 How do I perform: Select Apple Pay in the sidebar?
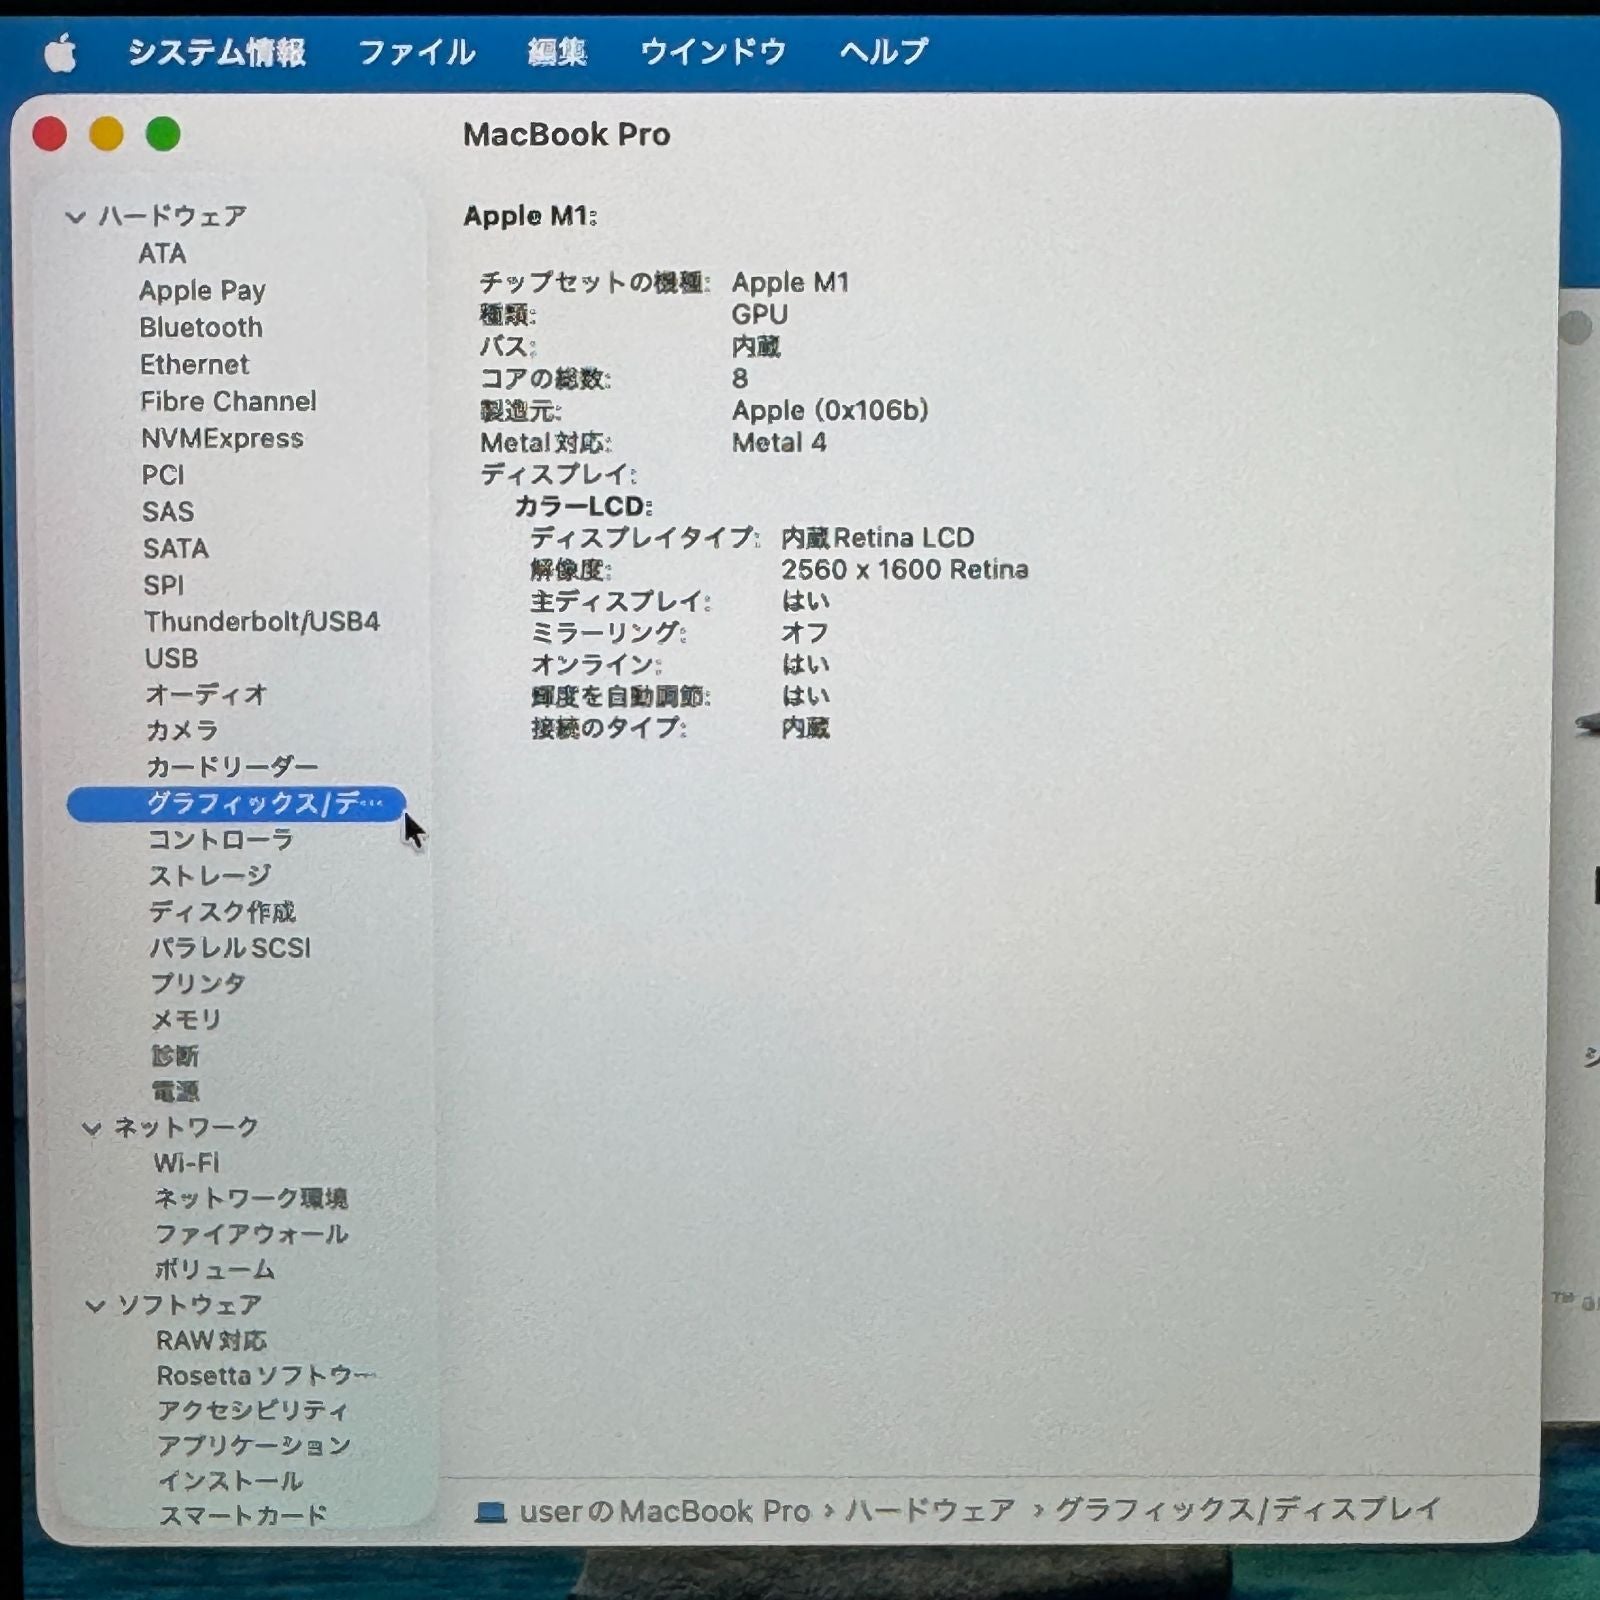[202, 291]
